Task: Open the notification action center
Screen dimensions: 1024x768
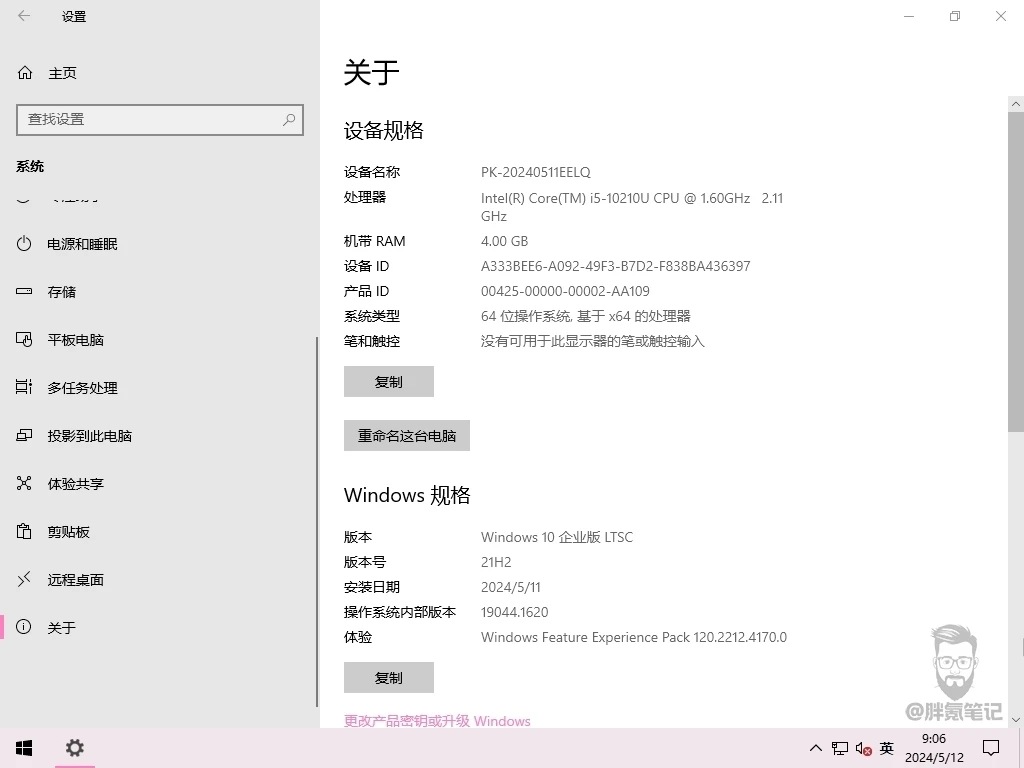Action: point(991,748)
